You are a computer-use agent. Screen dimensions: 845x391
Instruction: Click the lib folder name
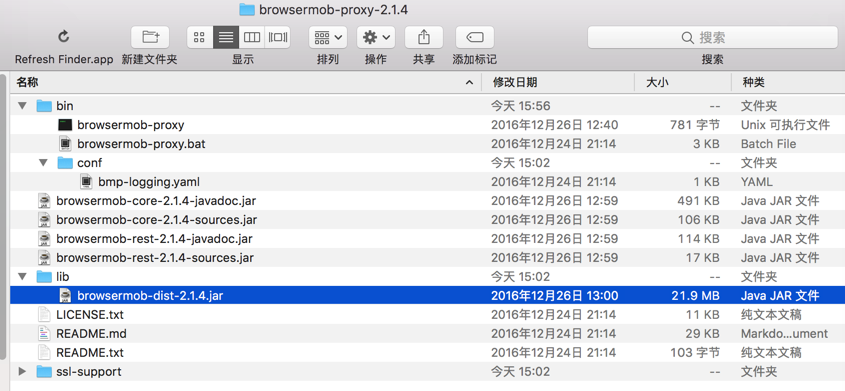click(x=63, y=276)
